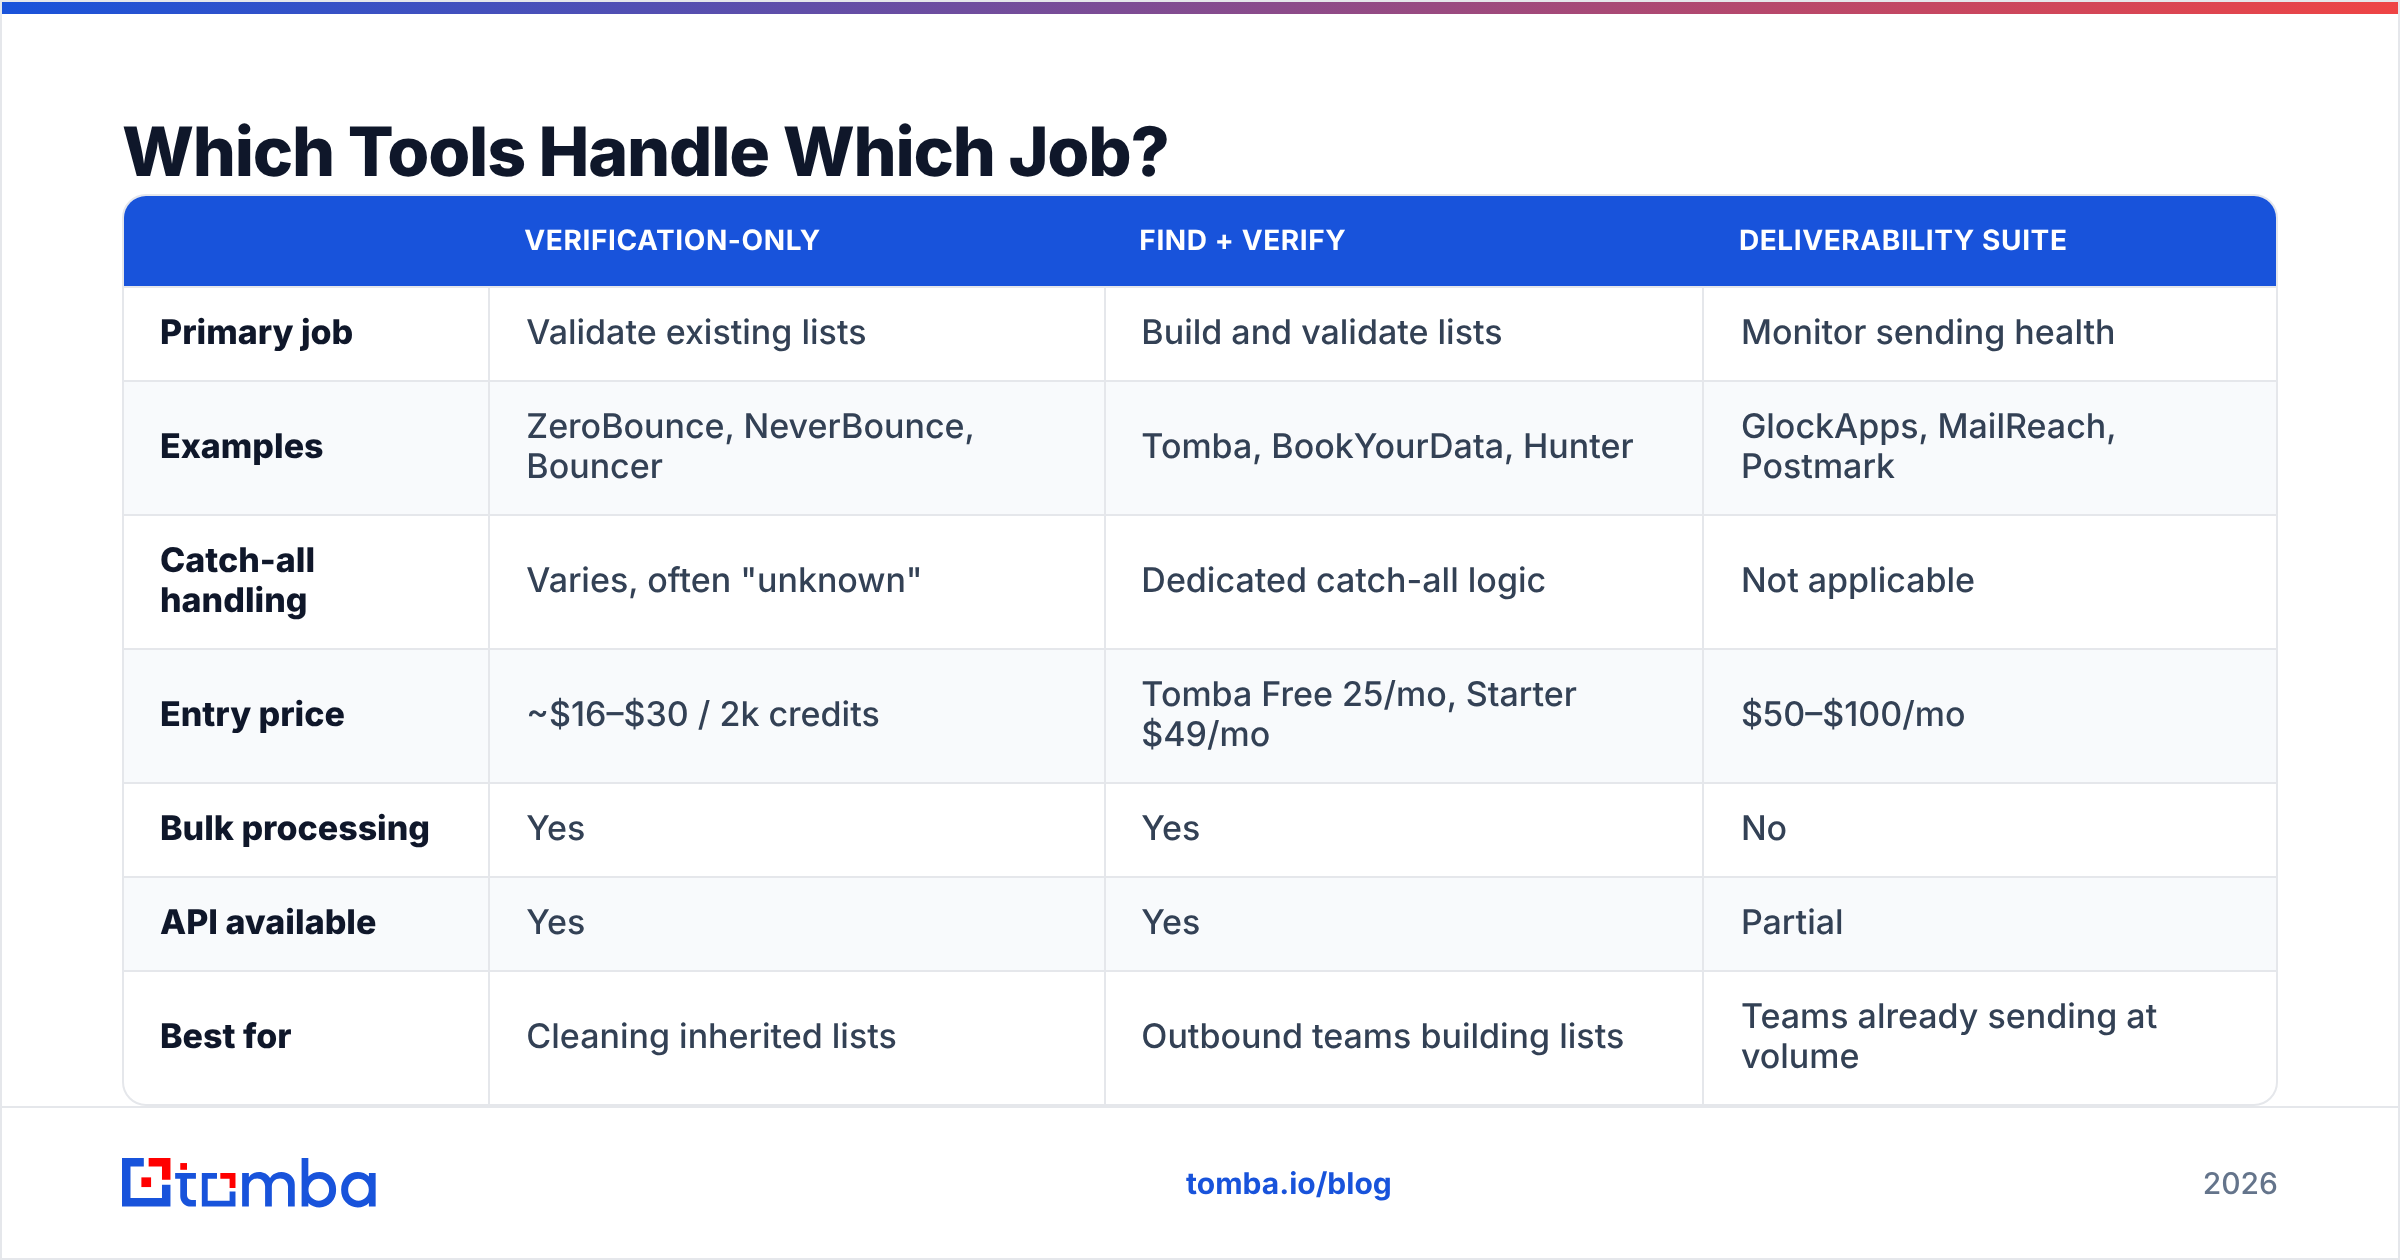
Task: Click the 'Catch-all handling' row label
Action: tap(237, 580)
